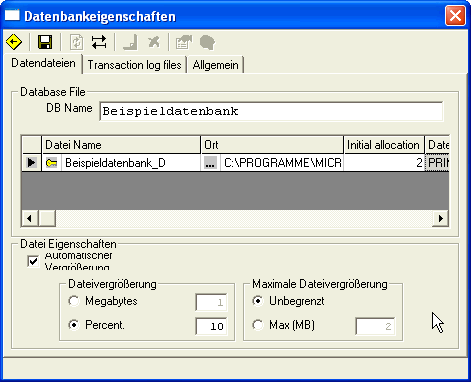
Task: Switch to Transaction log files tab
Action: point(134,65)
